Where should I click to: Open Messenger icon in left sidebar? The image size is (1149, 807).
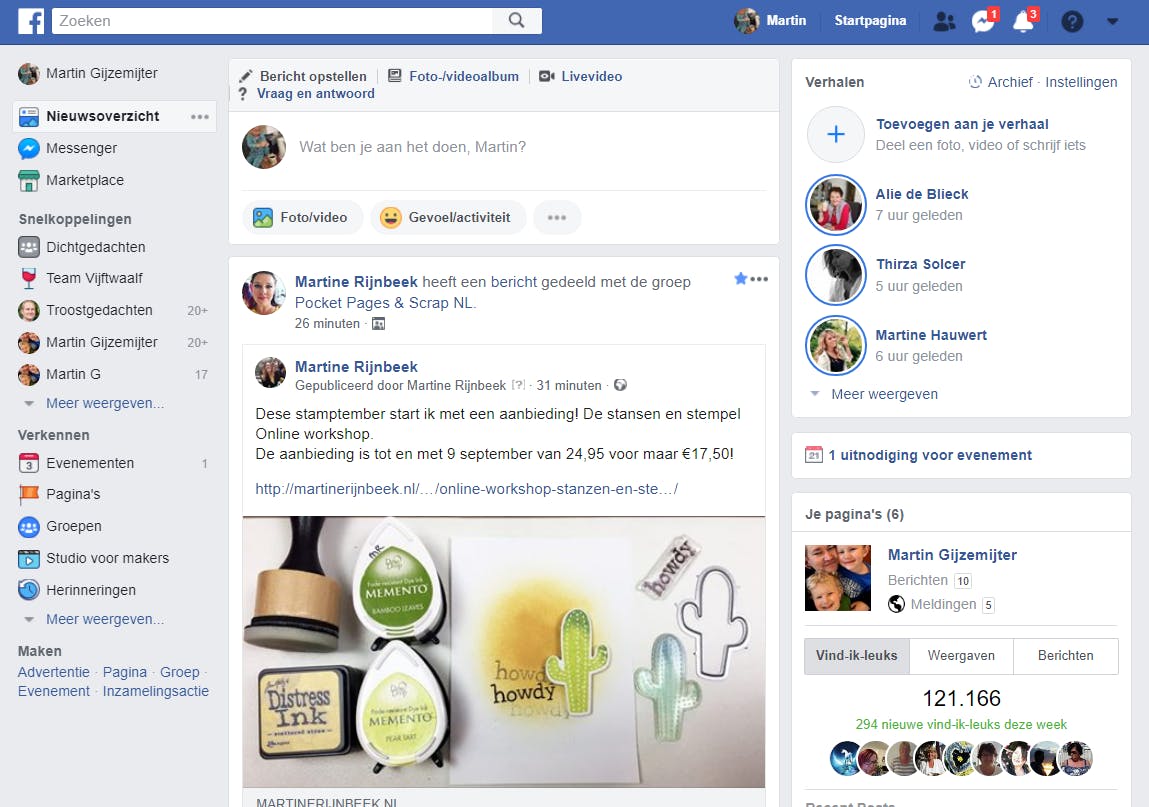(x=29, y=148)
